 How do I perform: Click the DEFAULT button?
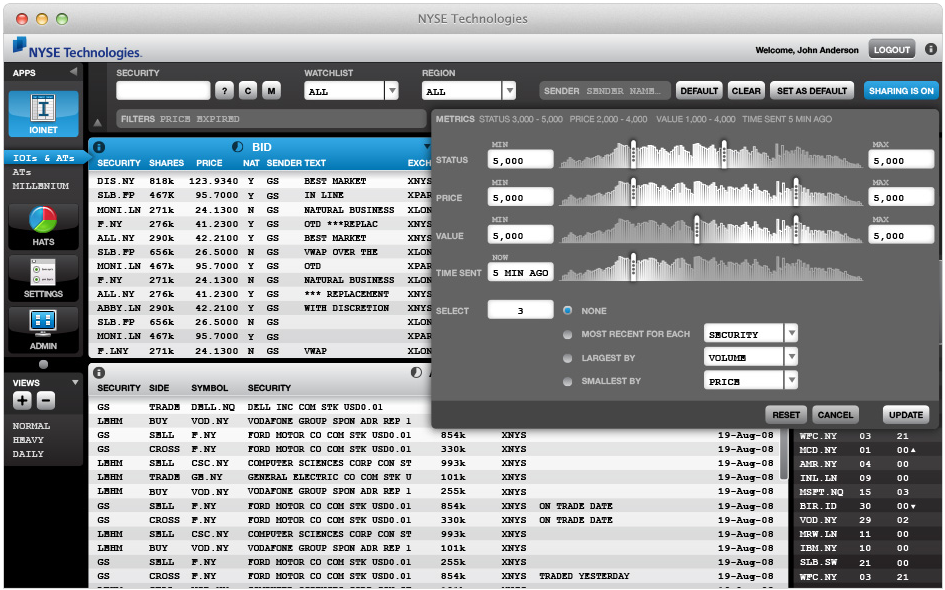click(x=699, y=91)
